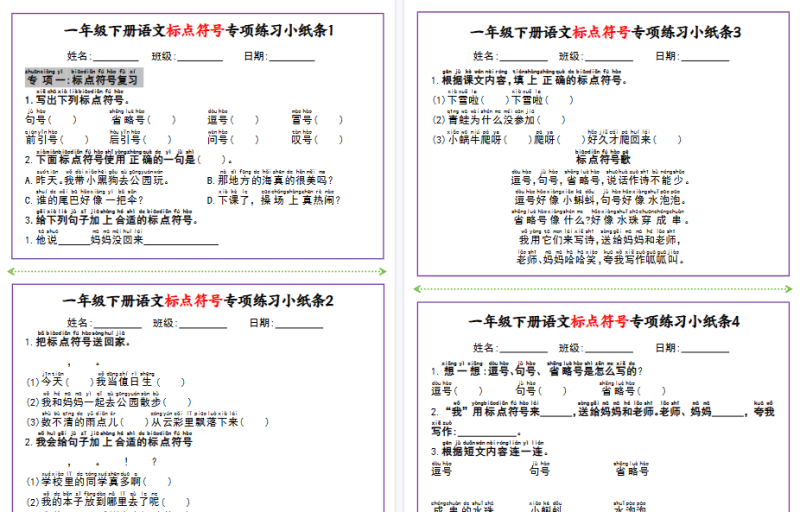Click the blank after 妈妈没回来
This screenshot has height=512, width=800.
(181, 241)
